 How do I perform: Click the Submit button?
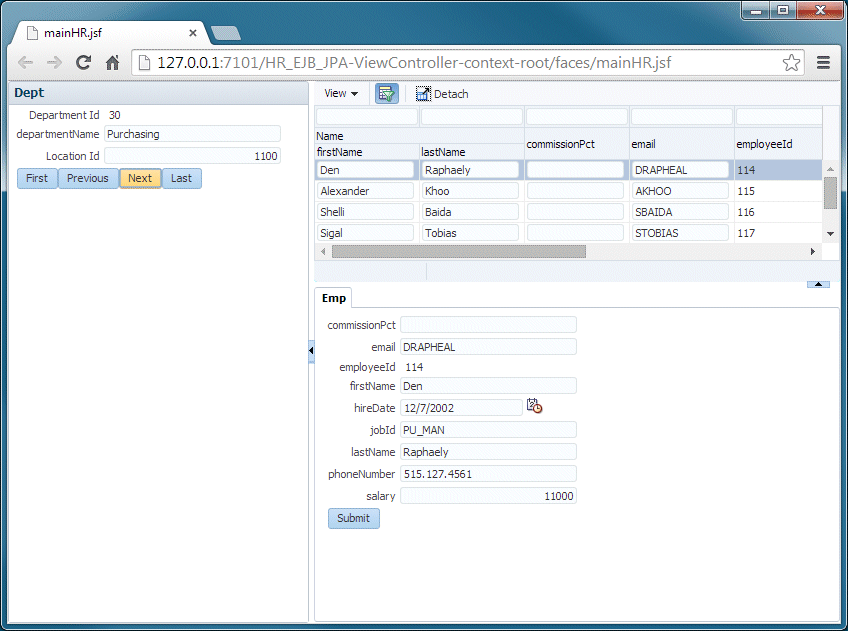pyautogui.click(x=354, y=518)
